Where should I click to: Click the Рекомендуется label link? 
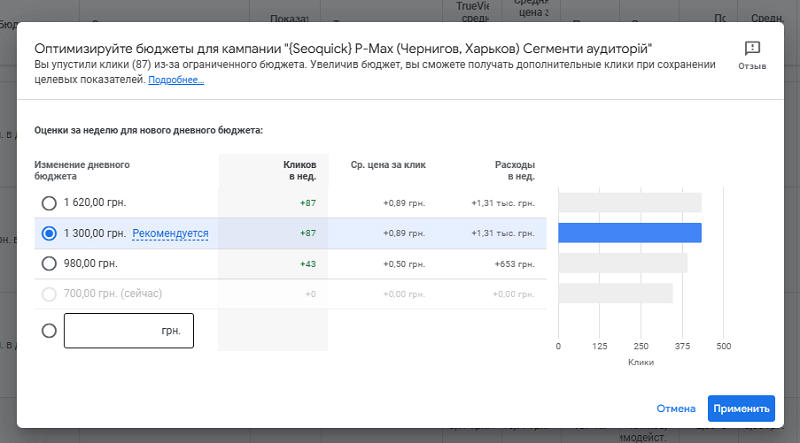(170, 233)
